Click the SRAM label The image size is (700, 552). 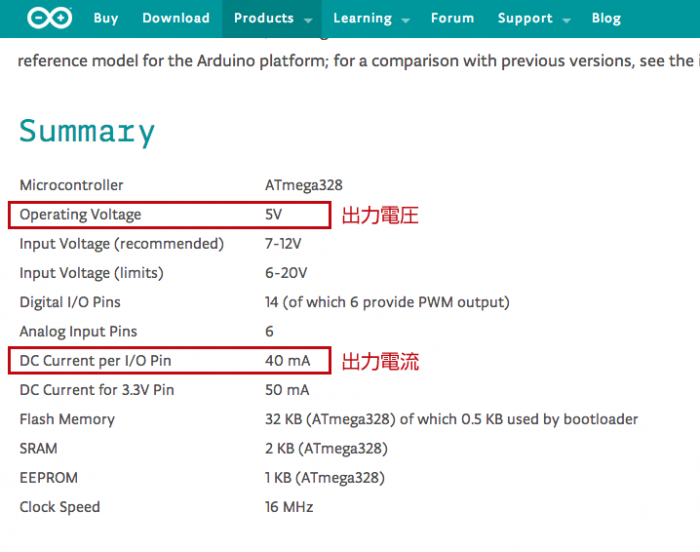38,448
